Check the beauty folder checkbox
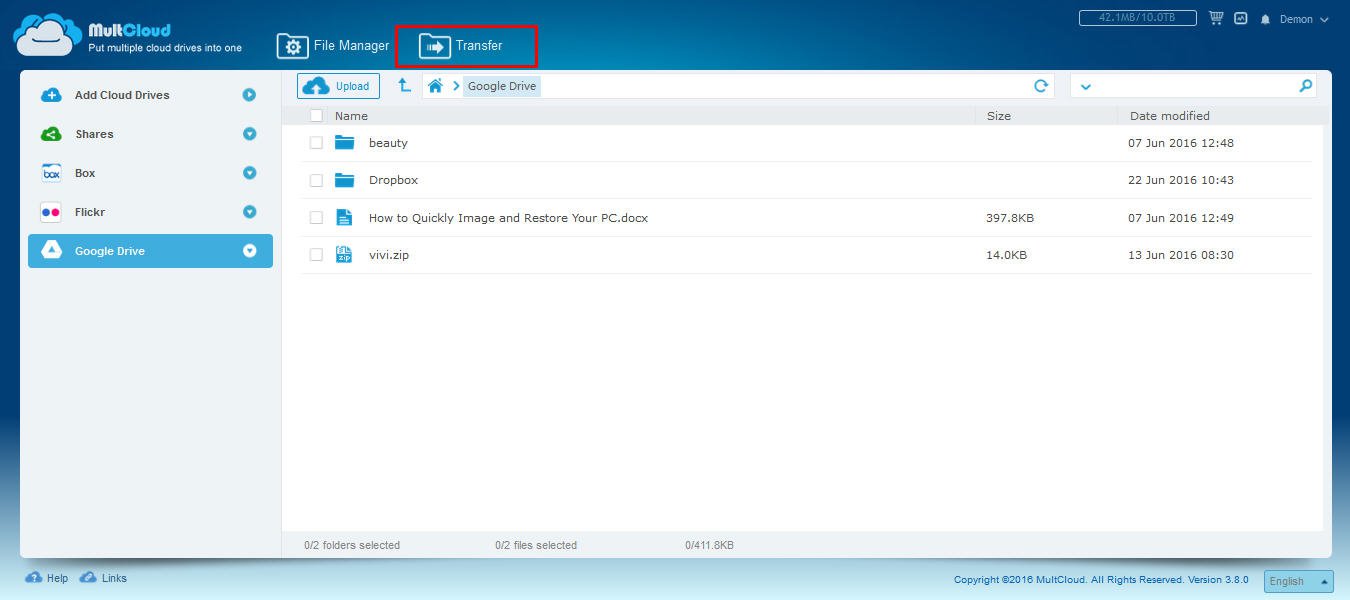Image resolution: width=1350 pixels, height=600 pixels. tap(316, 143)
